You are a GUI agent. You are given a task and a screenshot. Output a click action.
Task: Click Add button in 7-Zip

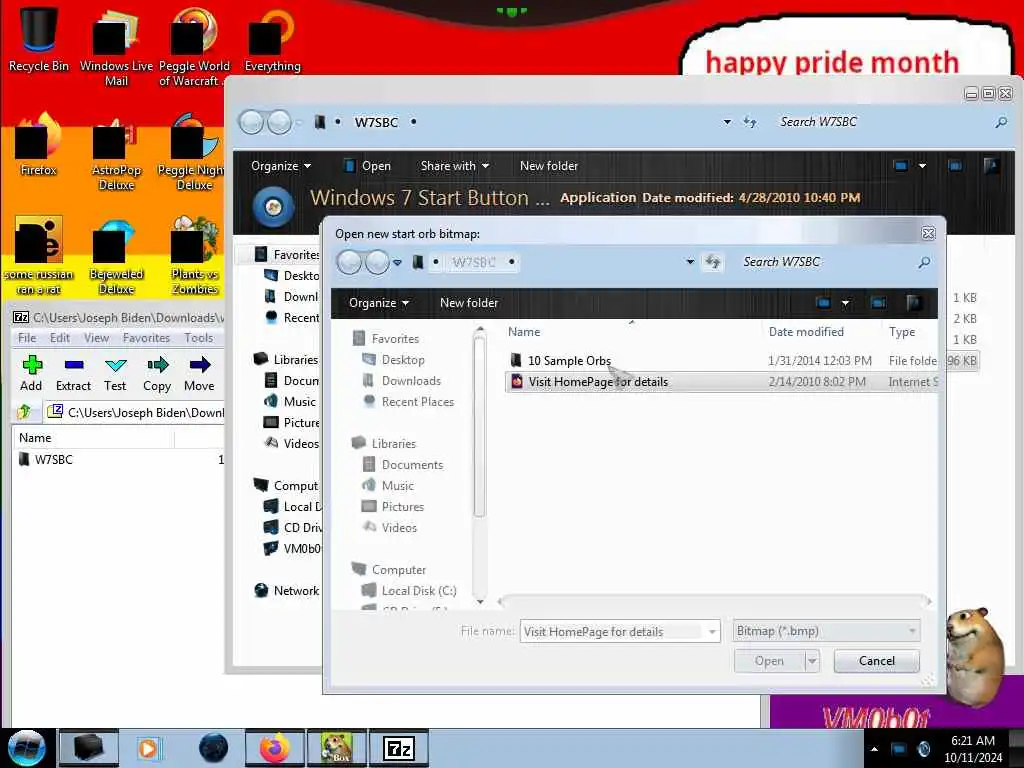[x=31, y=374]
